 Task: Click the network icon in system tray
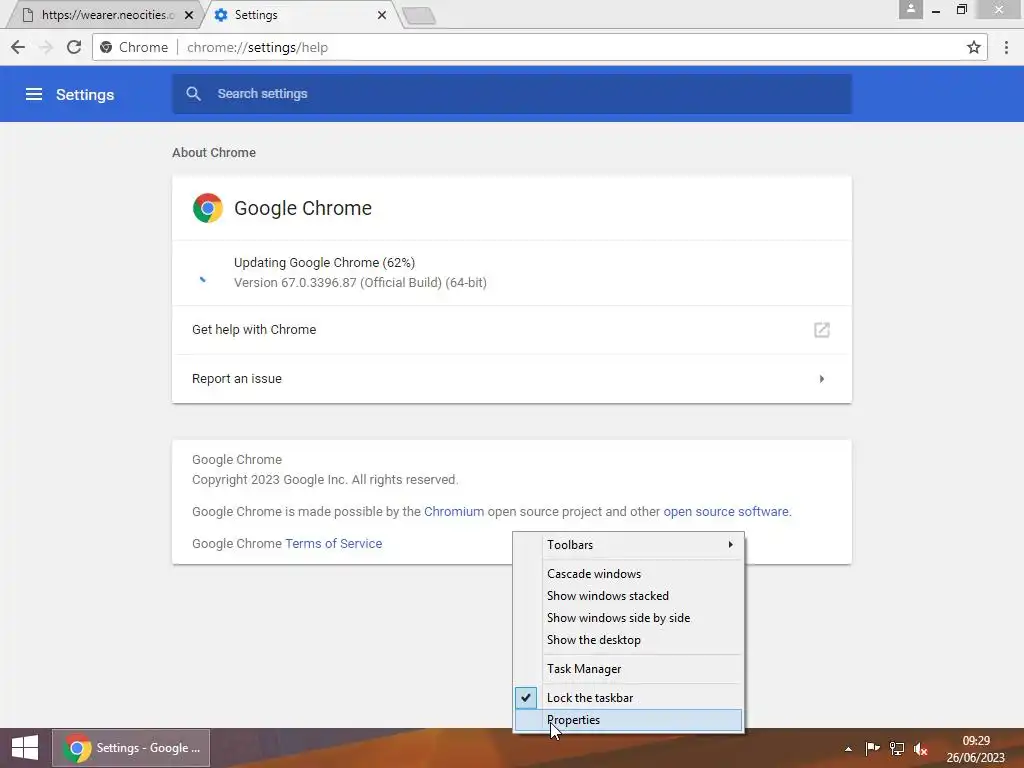[897, 749]
